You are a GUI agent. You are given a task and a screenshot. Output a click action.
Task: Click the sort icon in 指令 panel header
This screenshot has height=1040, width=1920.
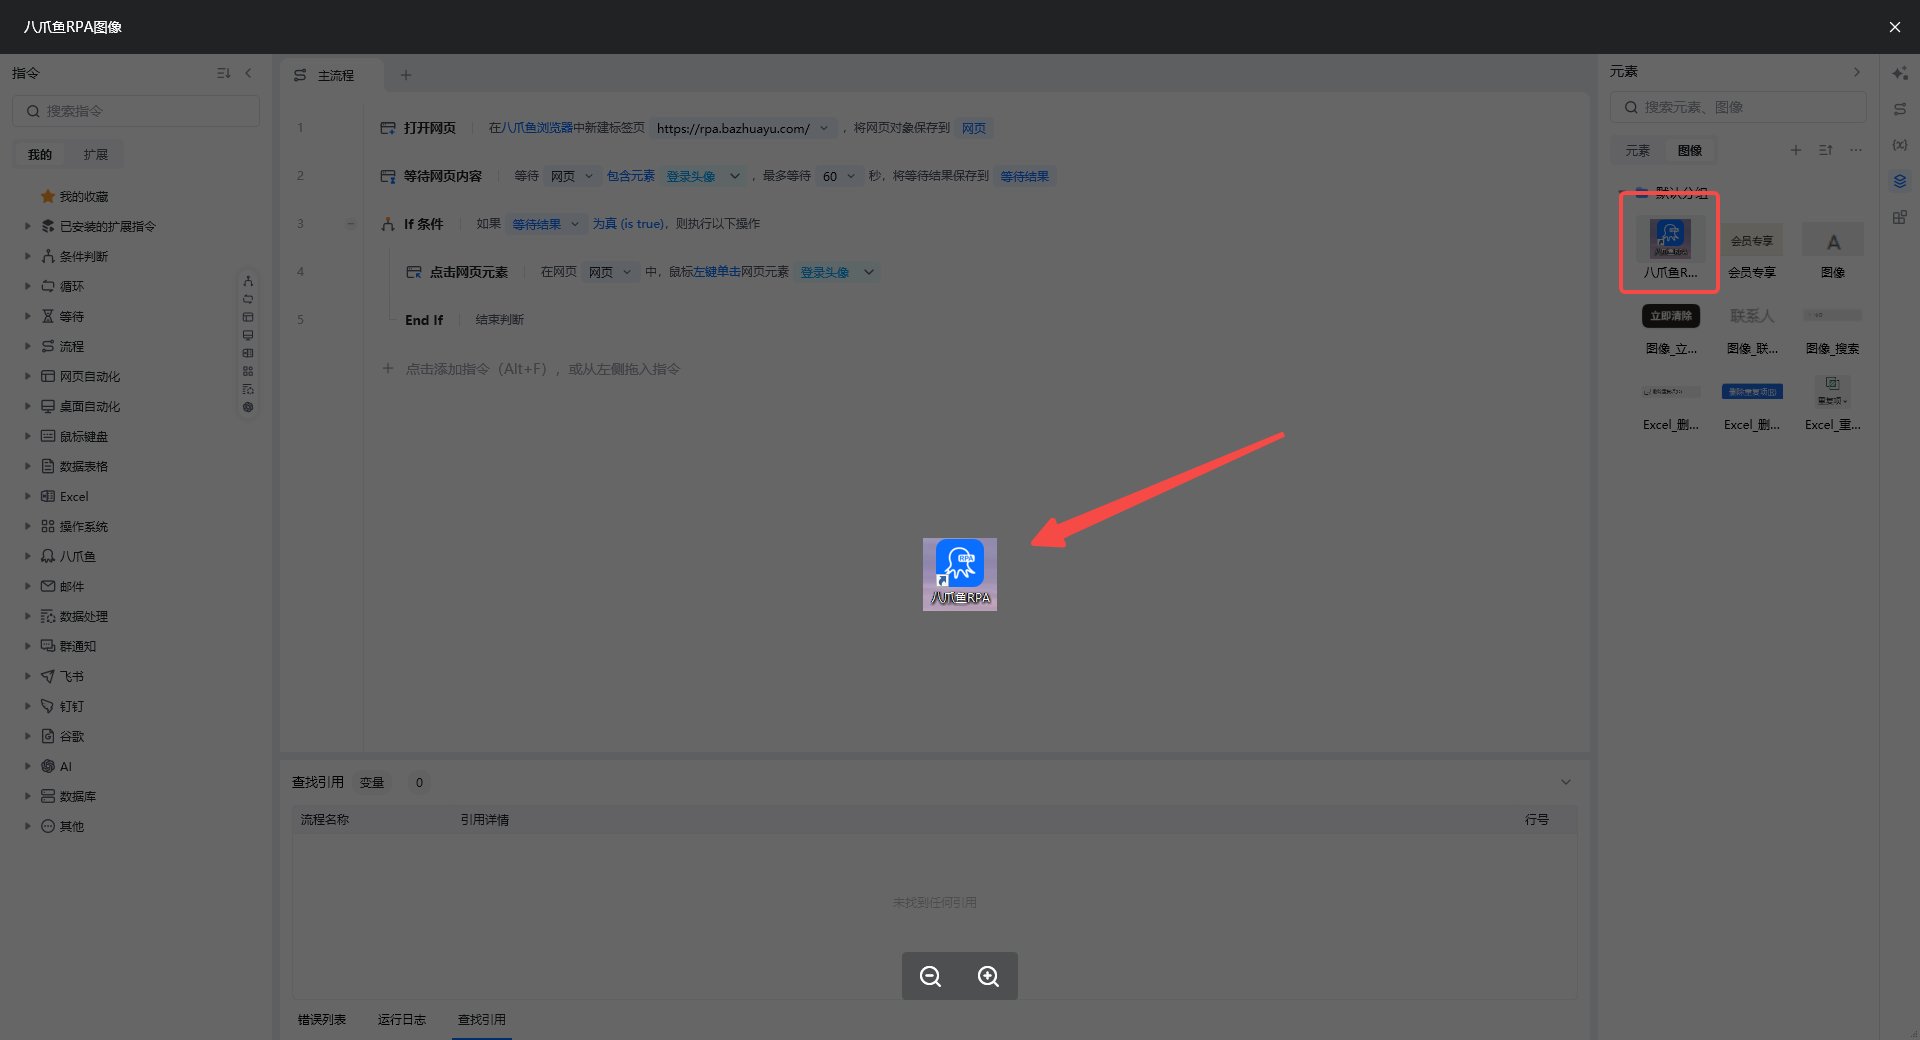pyautogui.click(x=223, y=73)
